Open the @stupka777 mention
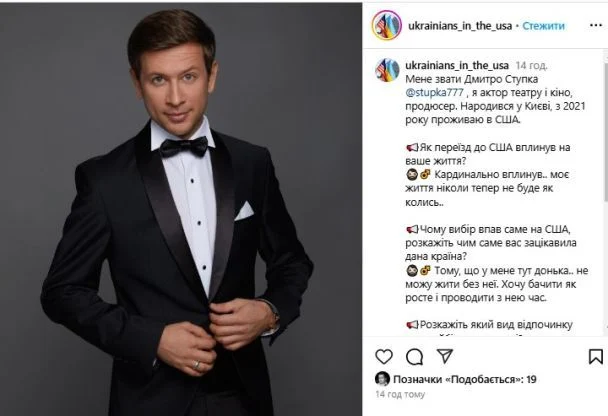Image resolution: width=608 pixels, height=416 pixels. coord(434,93)
